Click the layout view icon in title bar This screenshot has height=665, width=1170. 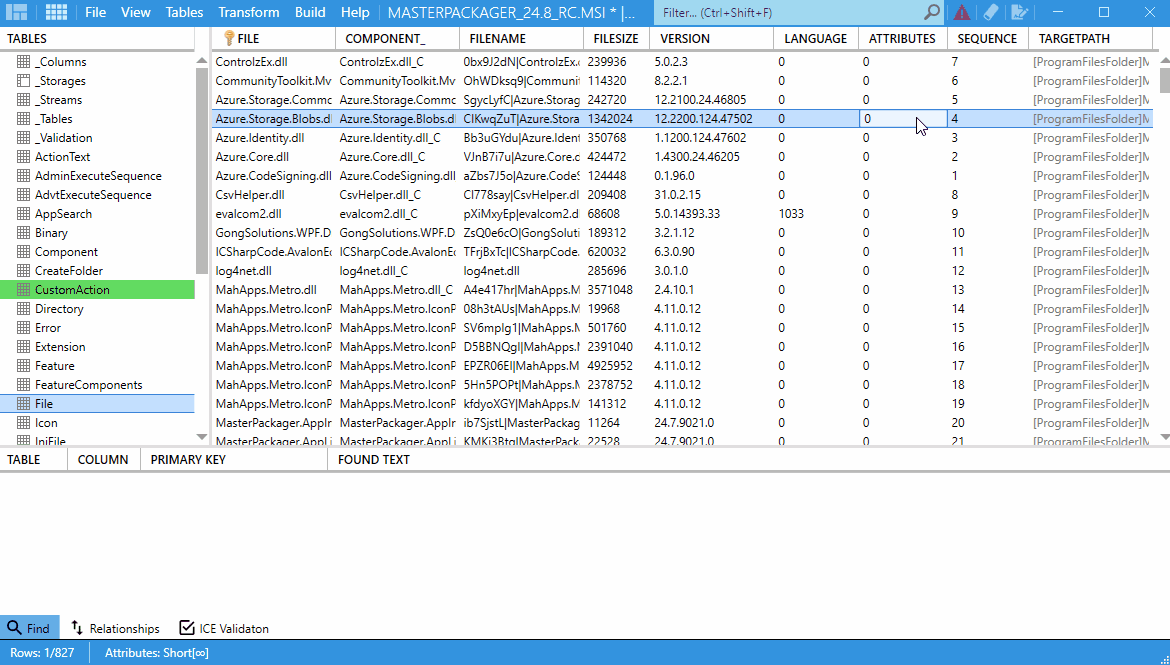(16, 12)
